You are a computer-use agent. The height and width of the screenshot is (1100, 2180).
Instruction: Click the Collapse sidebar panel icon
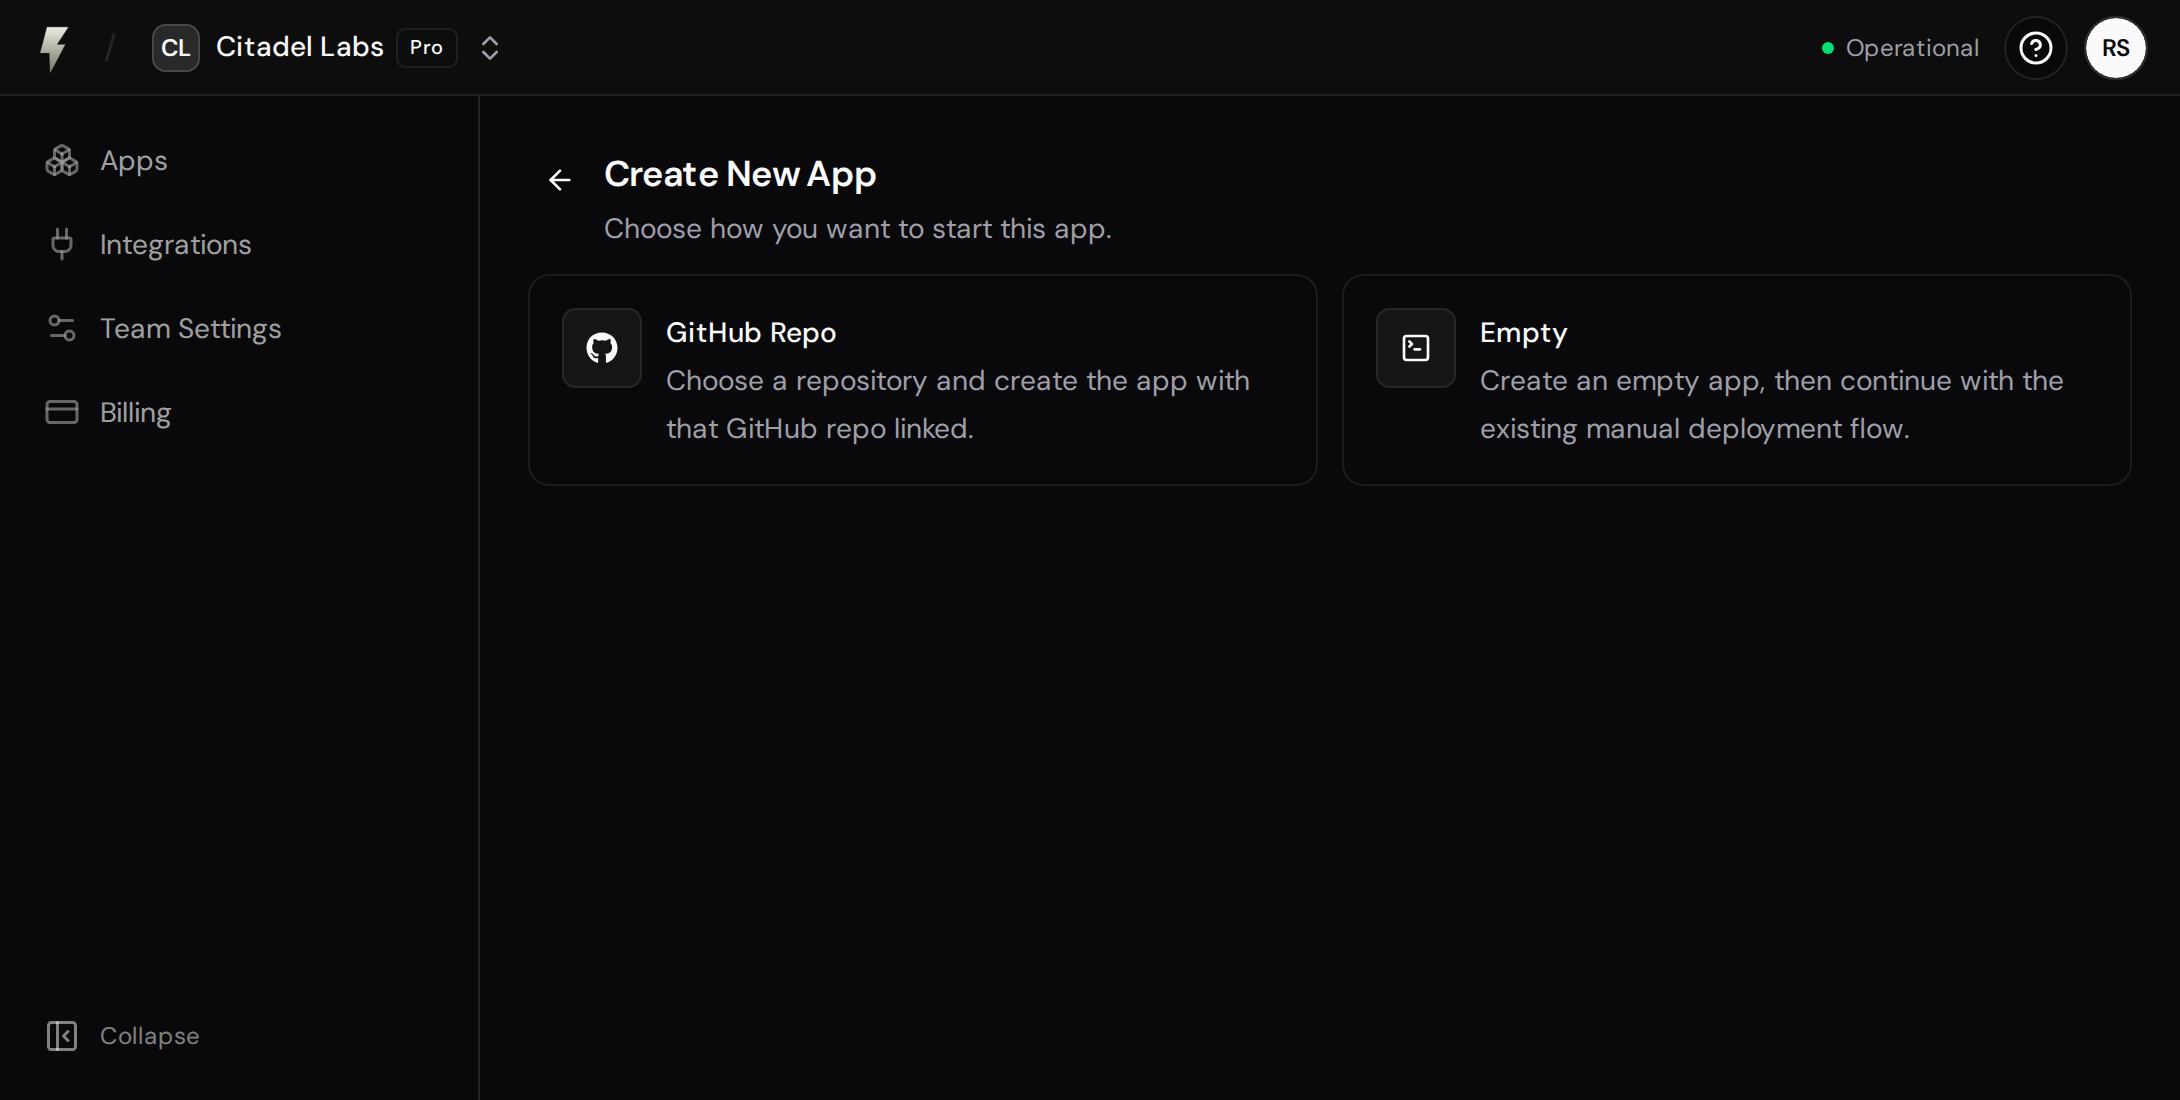[x=62, y=1036]
